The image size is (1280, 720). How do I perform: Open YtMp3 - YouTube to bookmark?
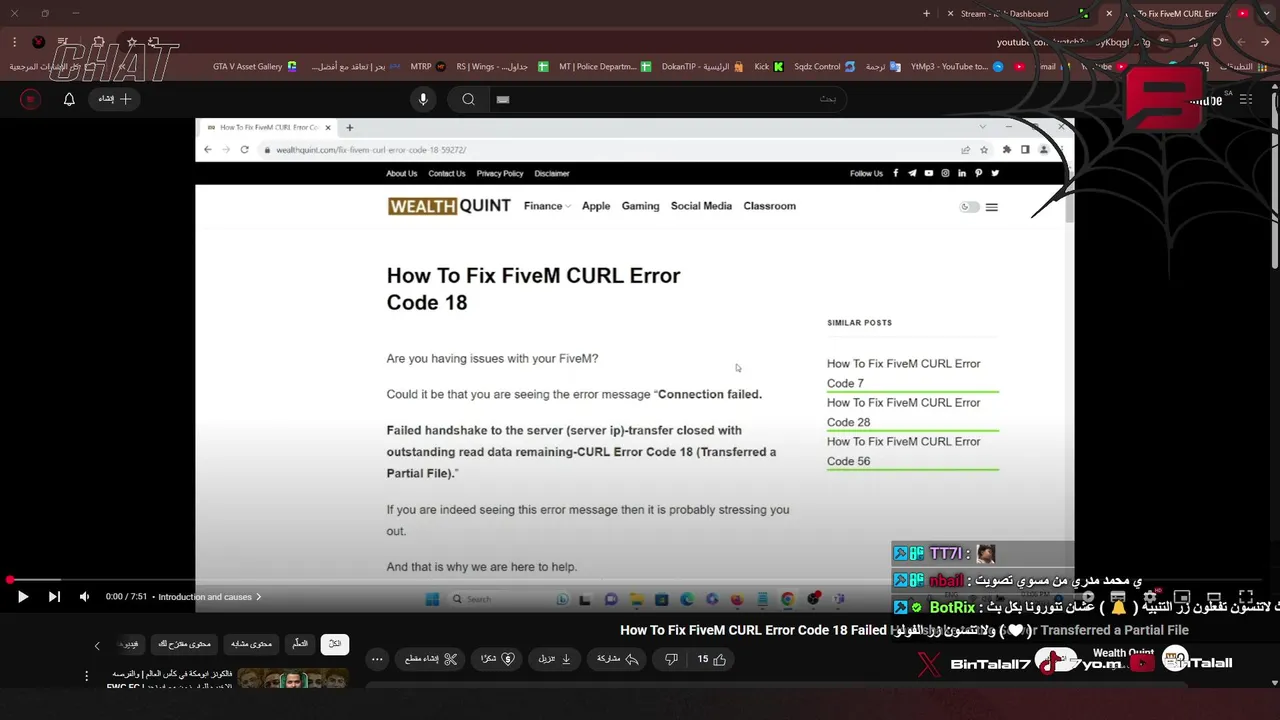coord(956,66)
